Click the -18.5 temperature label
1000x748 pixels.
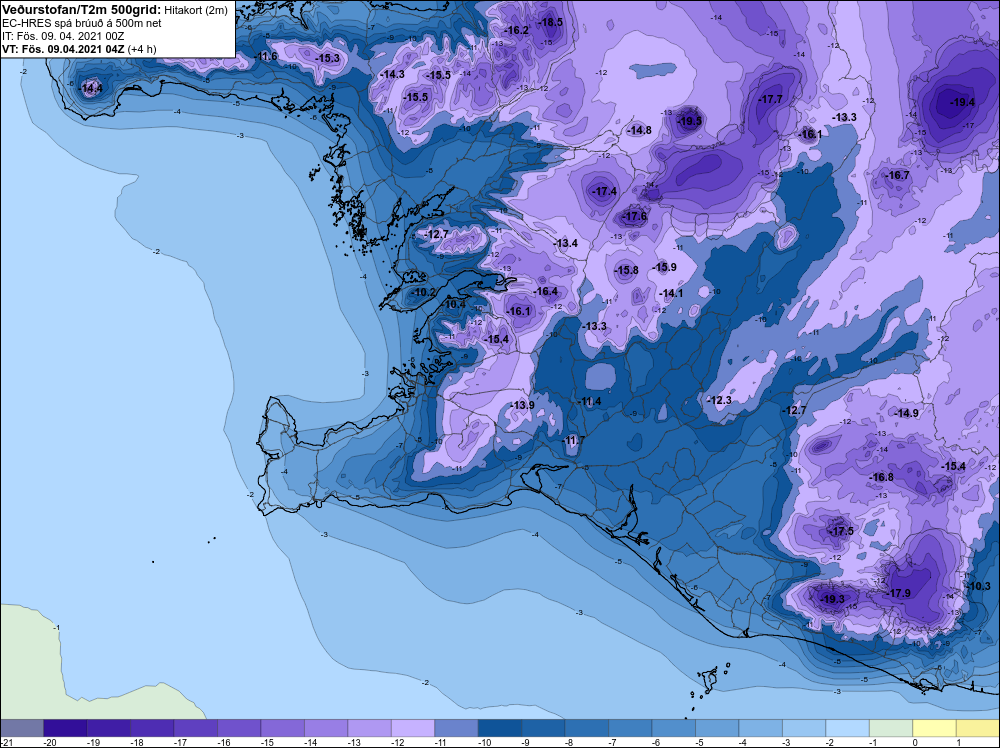(551, 22)
